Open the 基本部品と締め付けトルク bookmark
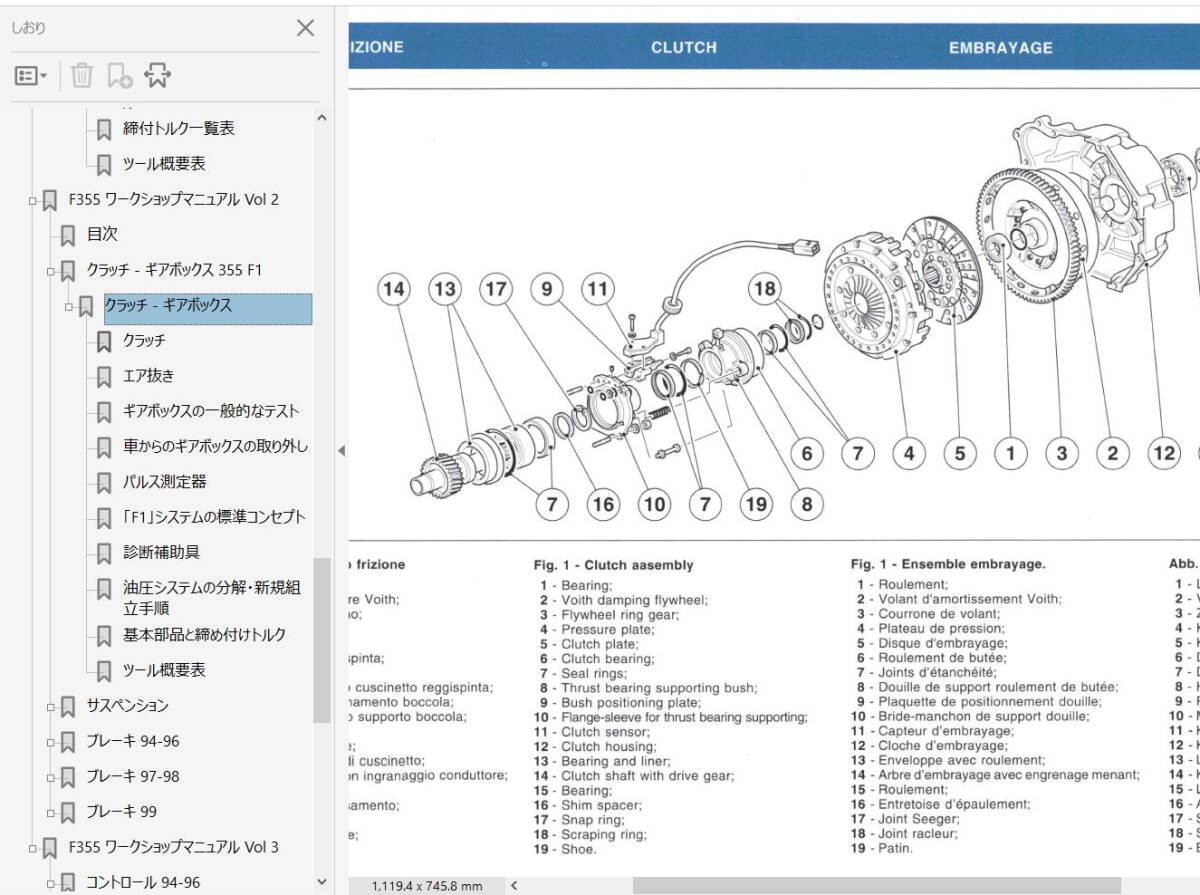 point(204,635)
